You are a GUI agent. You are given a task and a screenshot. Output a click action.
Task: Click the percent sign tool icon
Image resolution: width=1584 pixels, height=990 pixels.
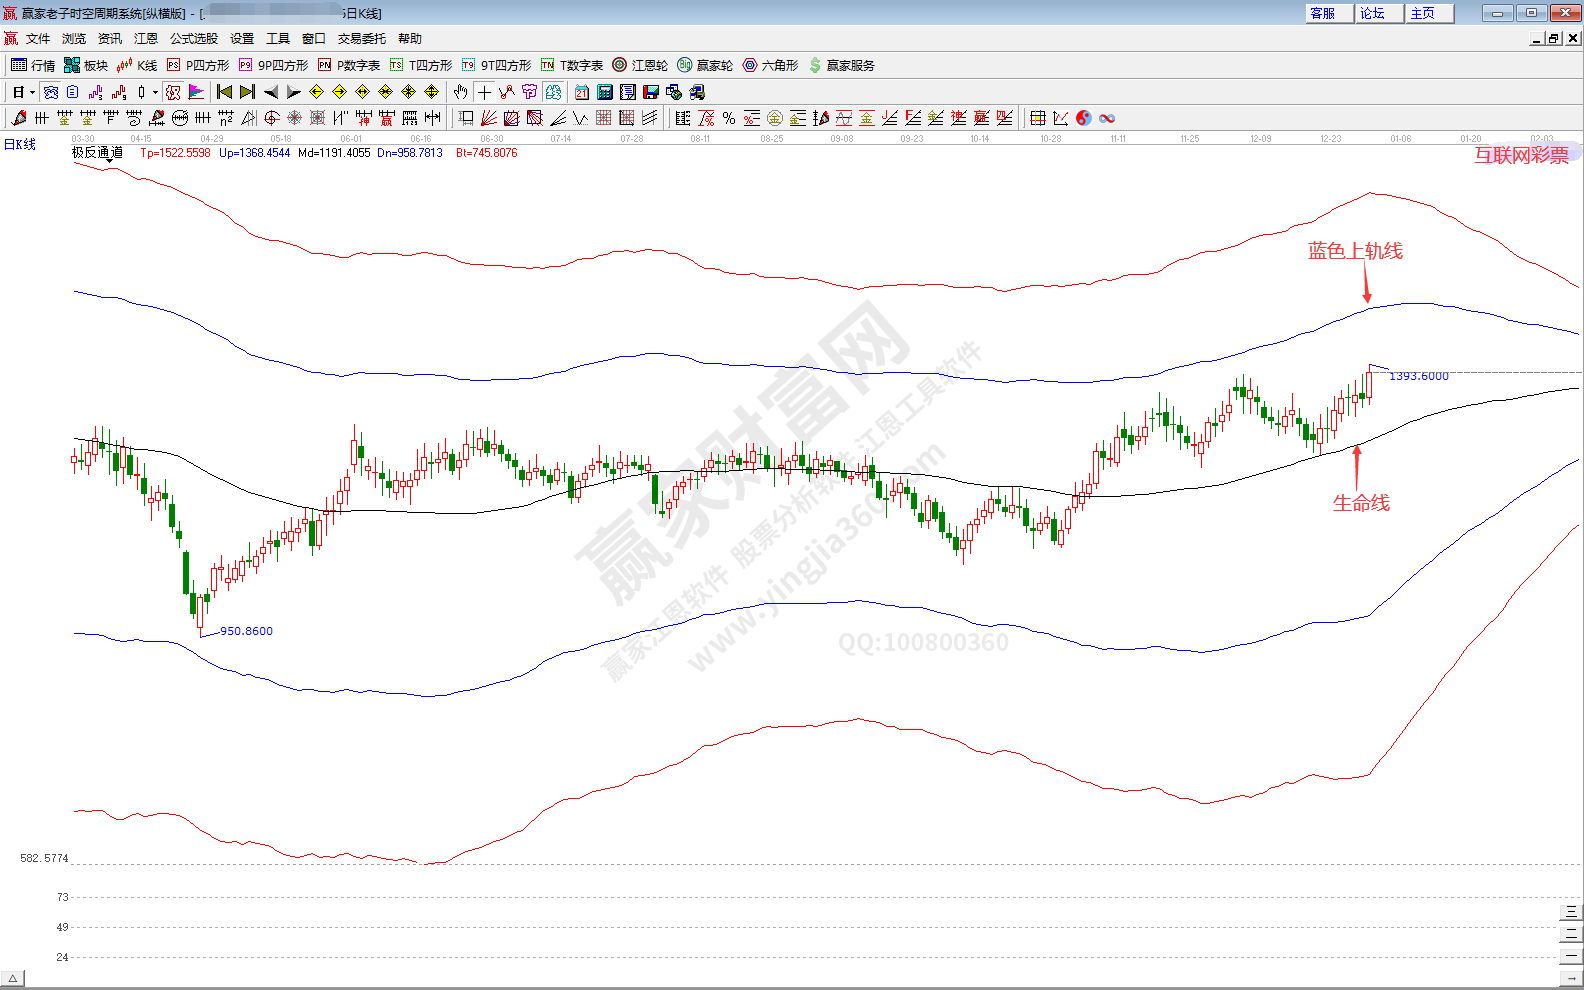point(729,118)
